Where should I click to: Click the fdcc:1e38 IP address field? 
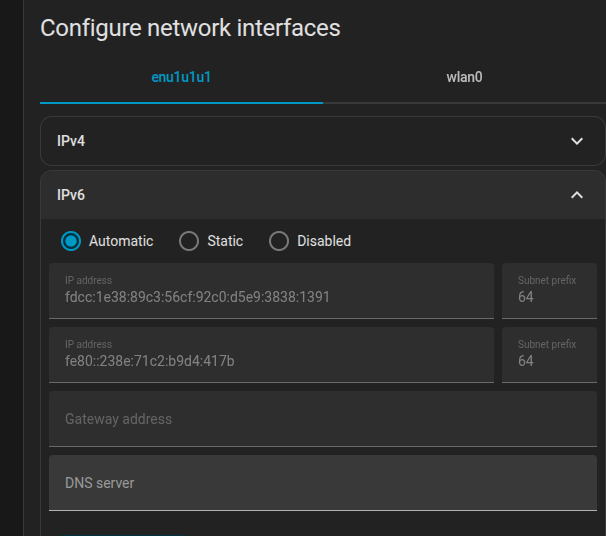(271, 291)
